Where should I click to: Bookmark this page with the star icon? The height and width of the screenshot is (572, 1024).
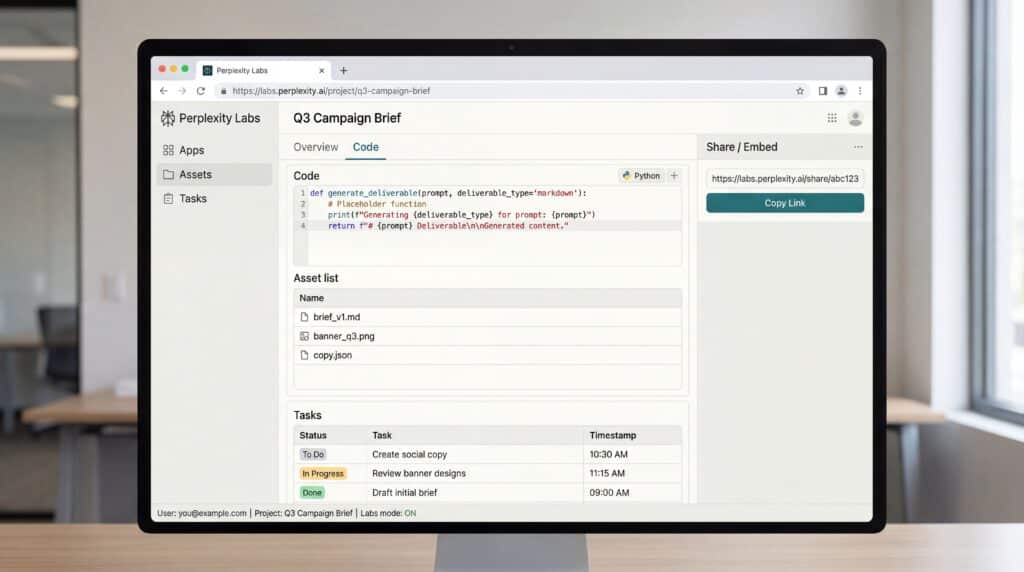click(800, 91)
